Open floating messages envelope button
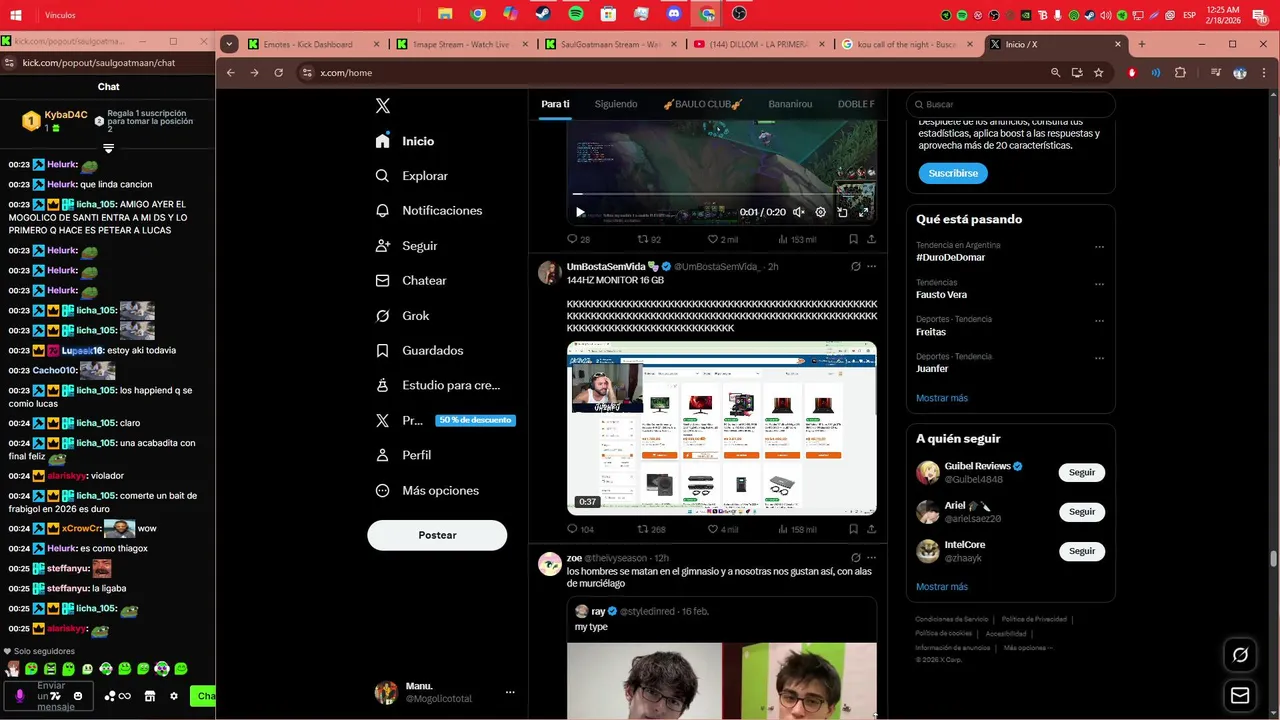Screen dimensions: 1280x720 (1240, 695)
